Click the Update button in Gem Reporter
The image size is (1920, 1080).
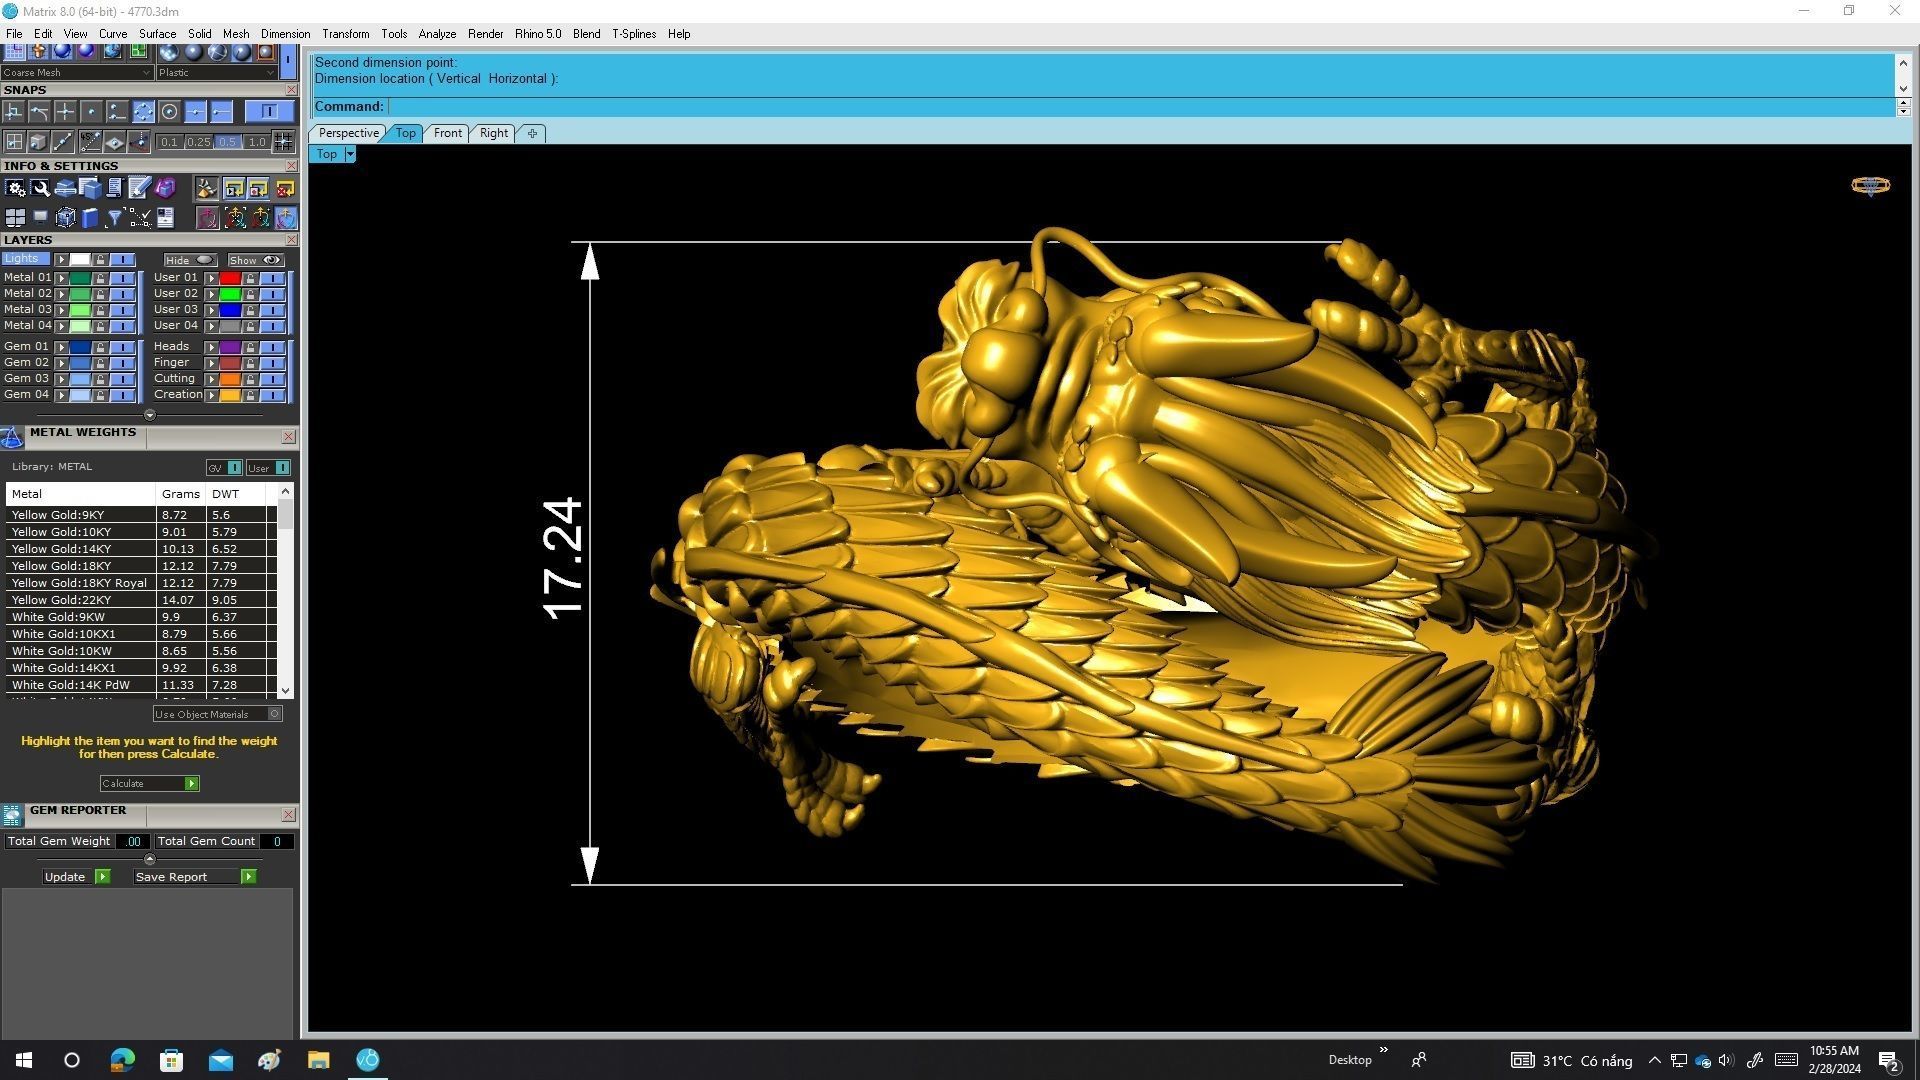pos(76,877)
